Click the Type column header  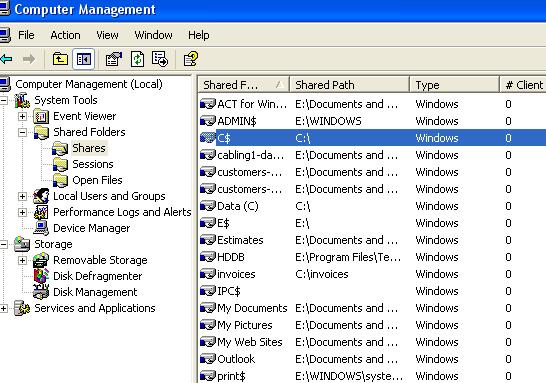point(454,85)
